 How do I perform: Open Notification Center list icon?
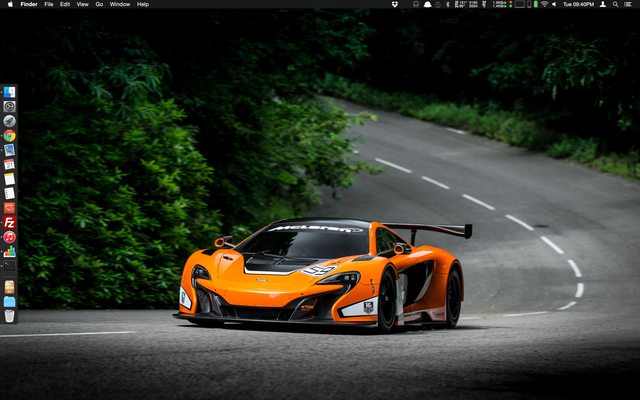point(628,4)
